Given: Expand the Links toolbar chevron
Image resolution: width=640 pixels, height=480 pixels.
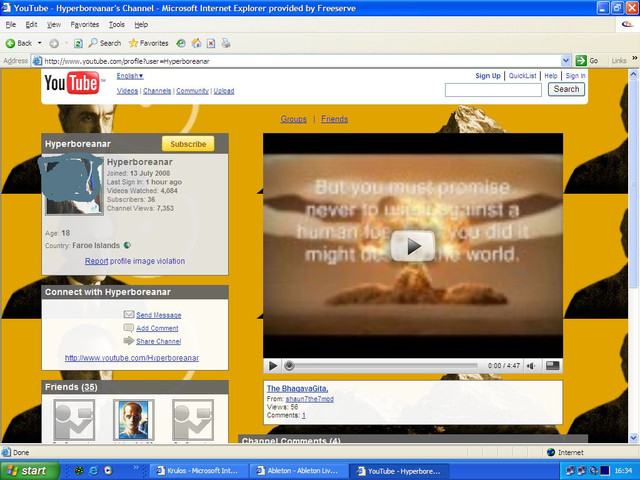Looking at the screenshot, I should [635, 59].
